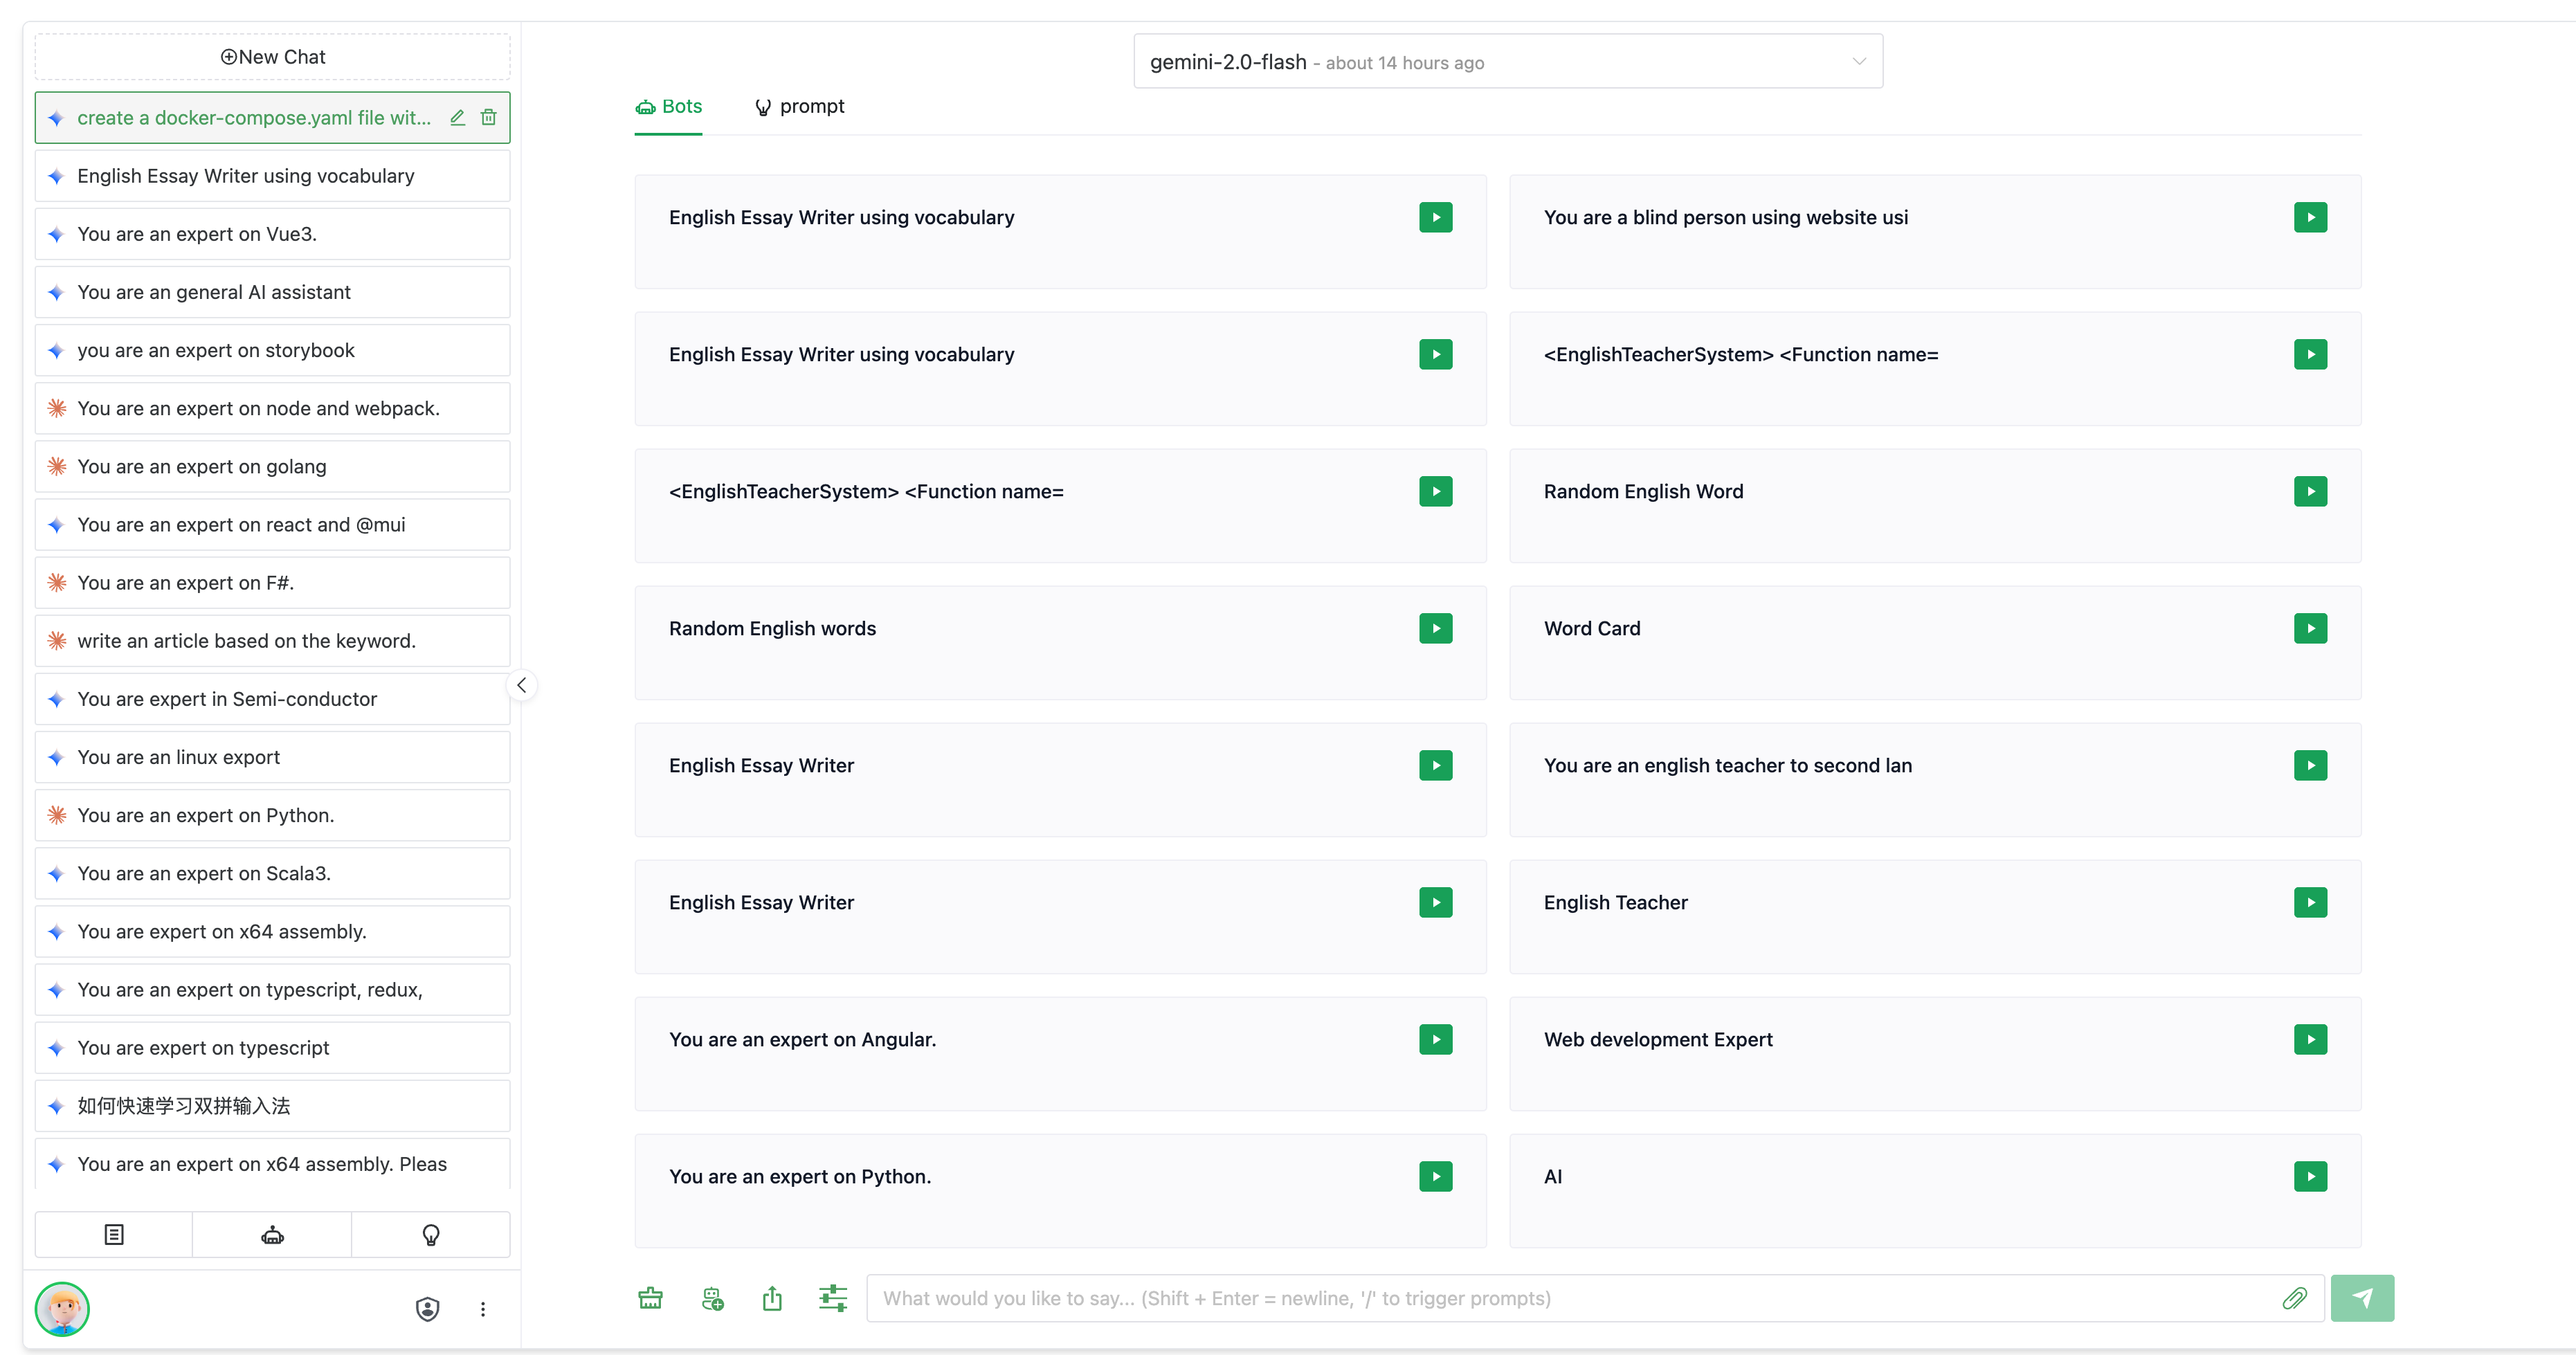Click the edit pencil icon on docker-compose chat
This screenshot has width=2576, height=1355.
(457, 117)
